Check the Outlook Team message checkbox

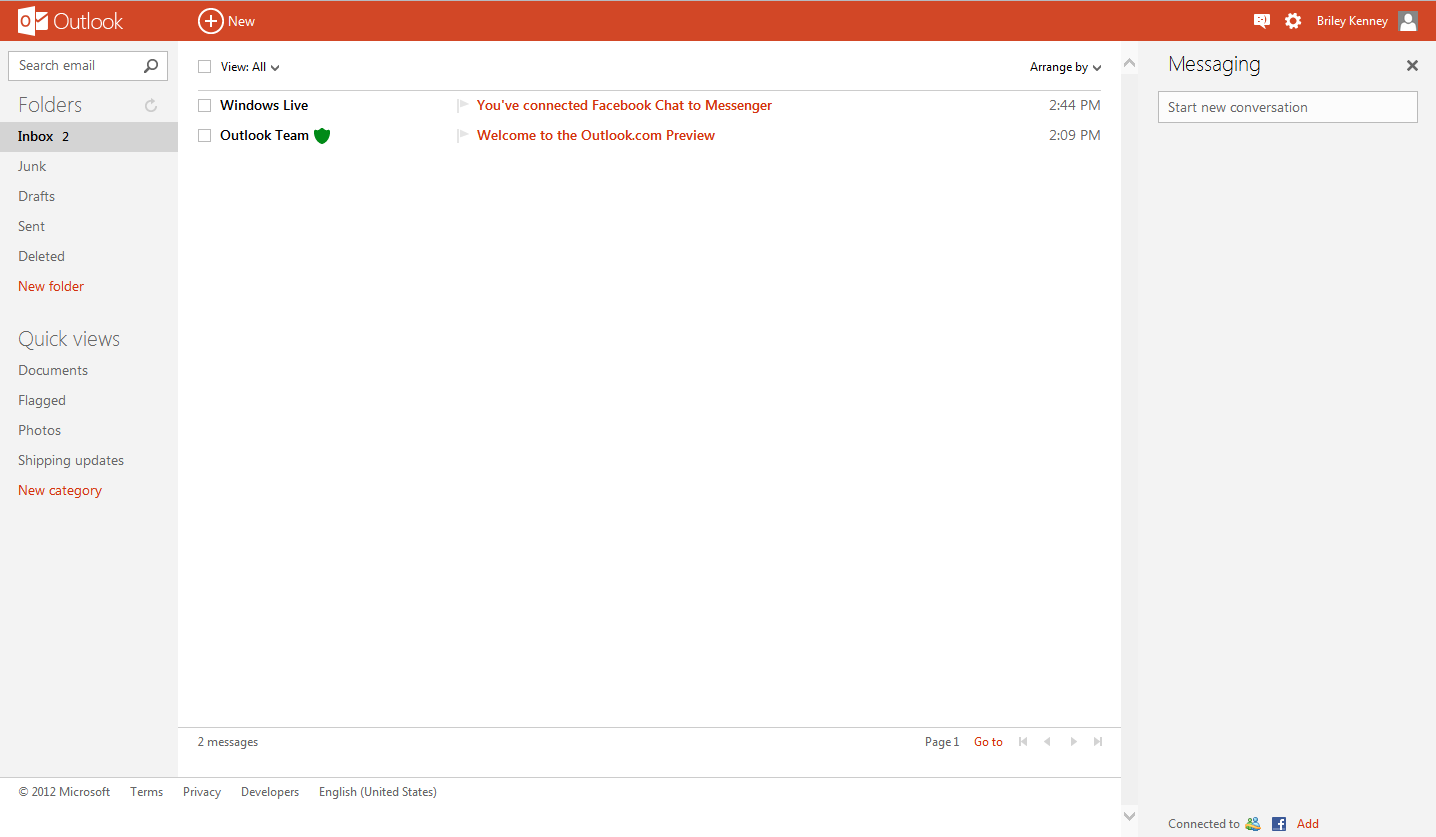(x=205, y=136)
